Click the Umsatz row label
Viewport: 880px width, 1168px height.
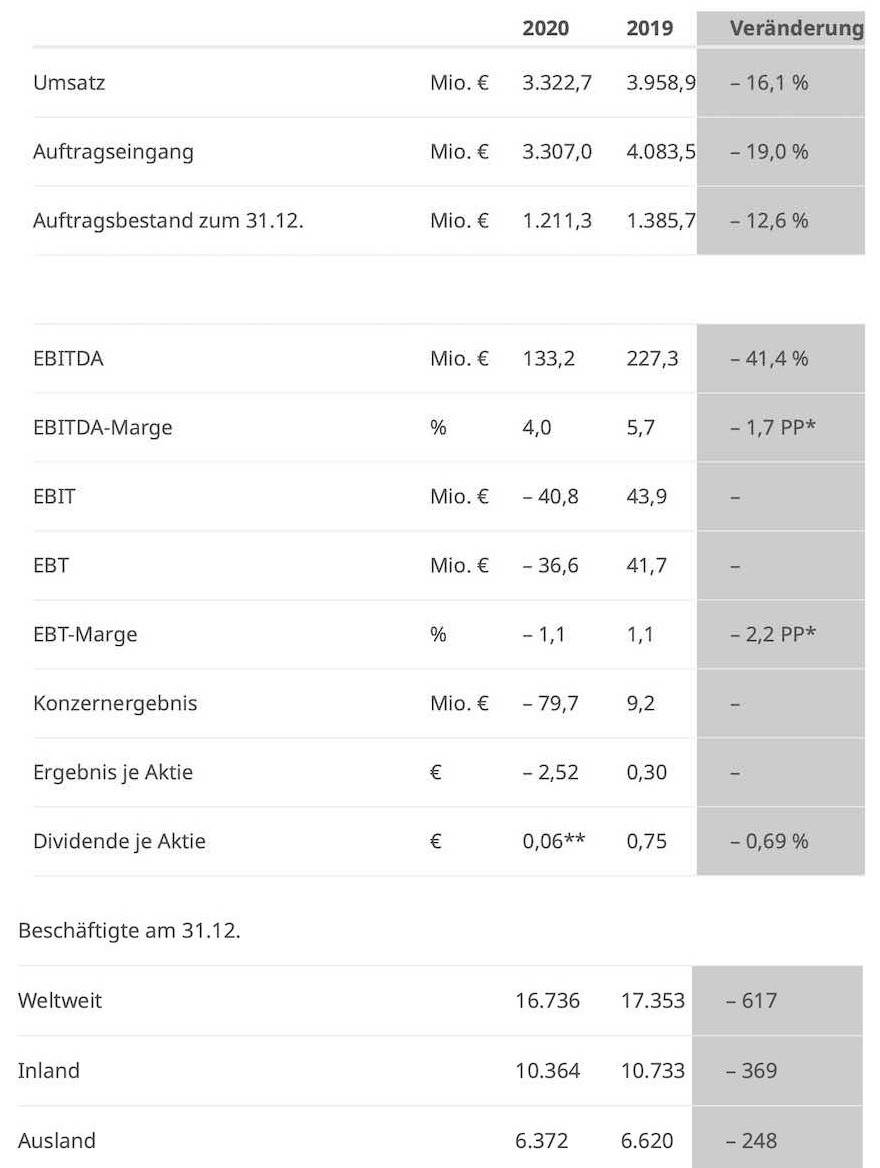[x=69, y=82]
